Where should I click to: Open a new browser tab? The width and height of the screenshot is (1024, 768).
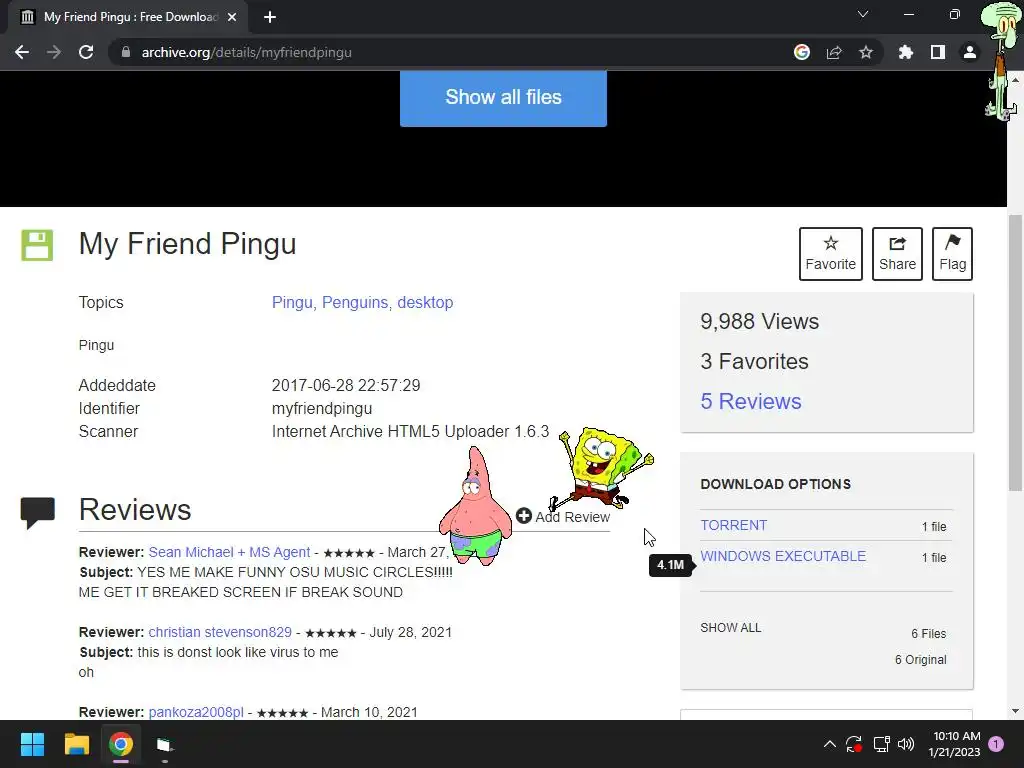[x=270, y=17]
